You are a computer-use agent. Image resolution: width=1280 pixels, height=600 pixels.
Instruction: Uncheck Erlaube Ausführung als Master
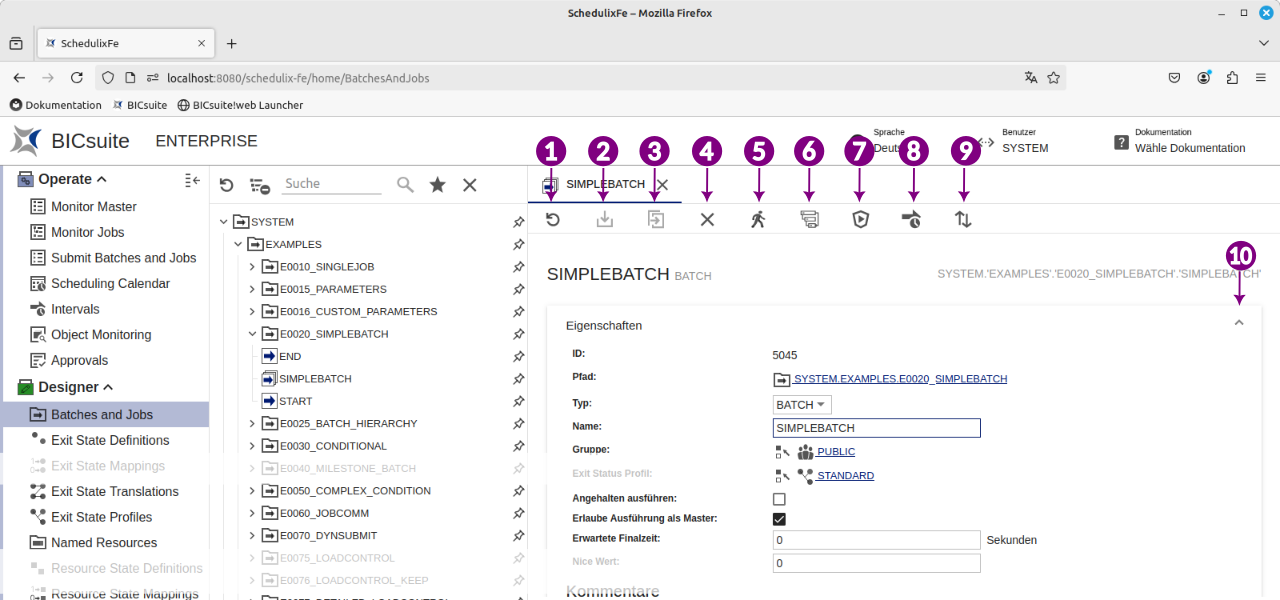click(779, 519)
